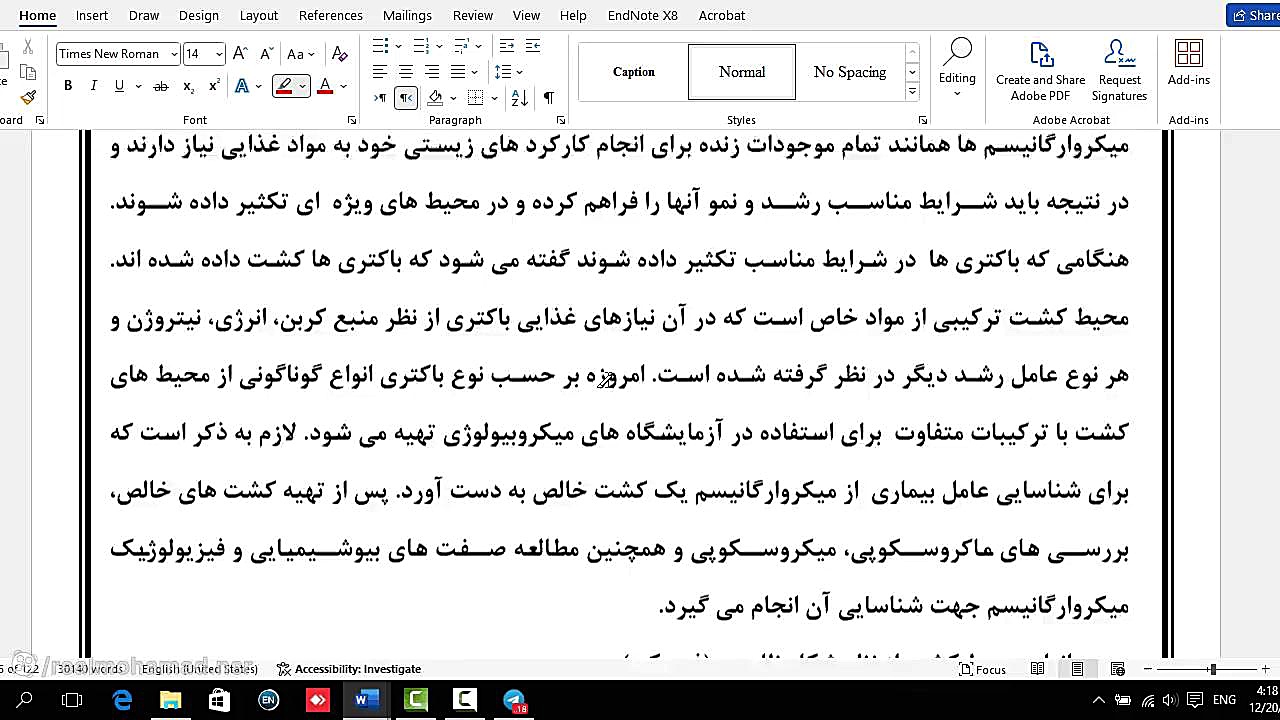Center-align the paragraph
Viewport: 1280px width, 720px height.
(x=406, y=72)
